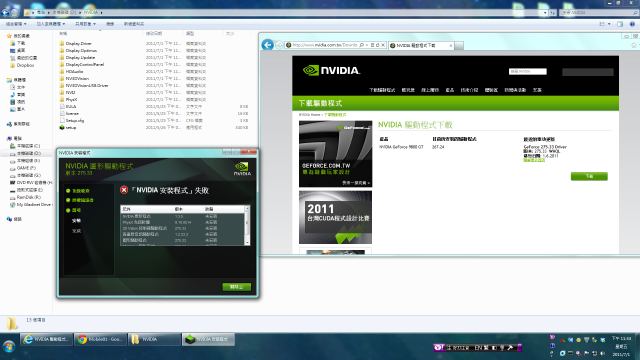This screenshot has width=640, height=360.
Task: Open the PhysX folder
Action: [71, 100]
